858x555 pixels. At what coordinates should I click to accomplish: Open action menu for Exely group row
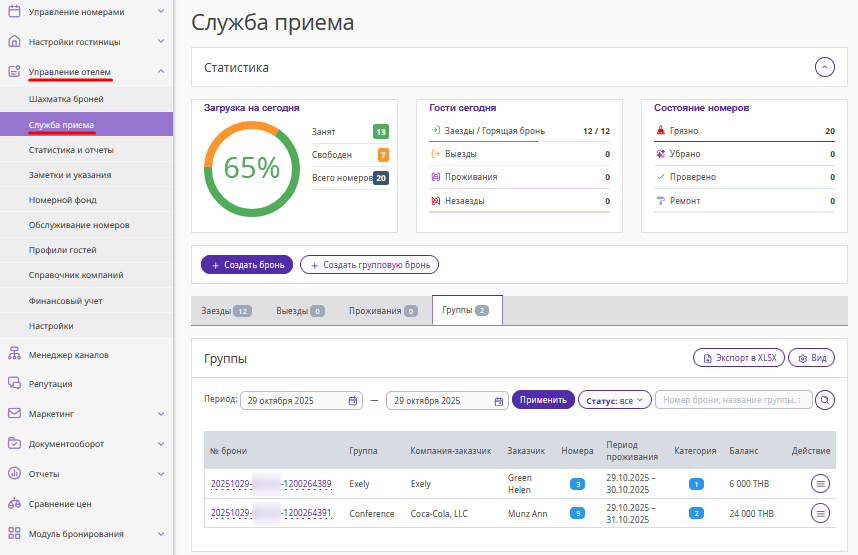[x=821, y=484]
